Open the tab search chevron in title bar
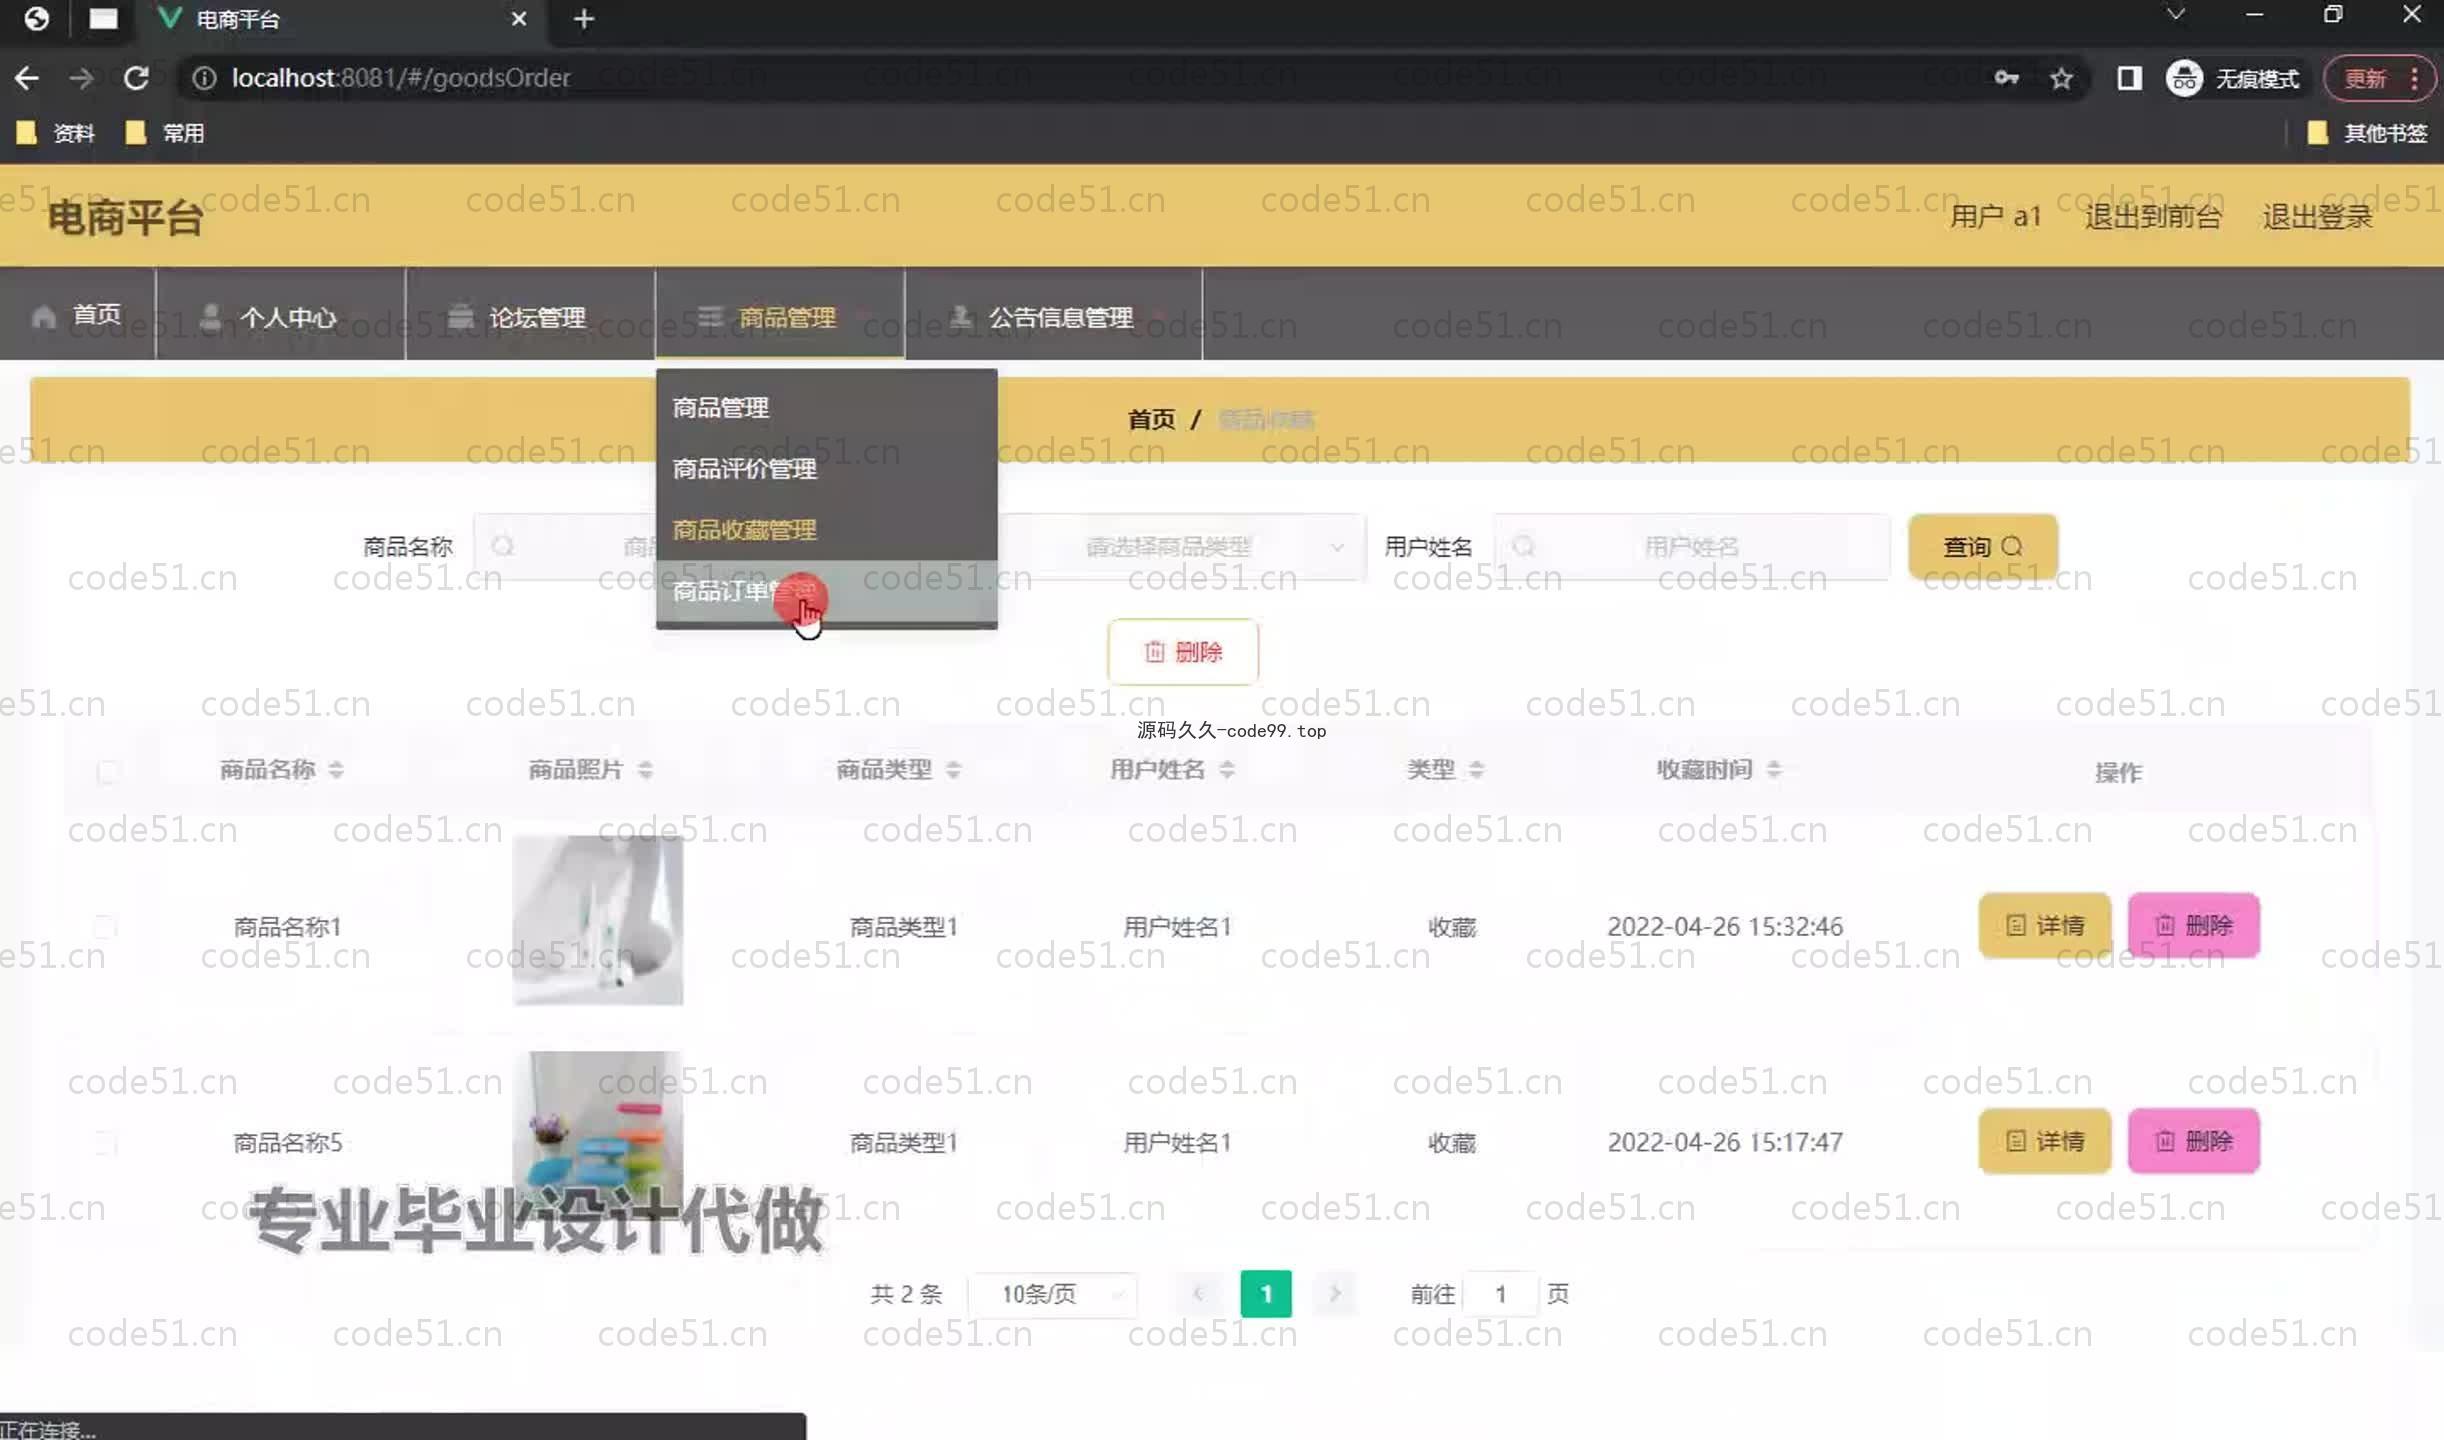The height and width of the screenshot is (1440, 2444). (2175, 15)
